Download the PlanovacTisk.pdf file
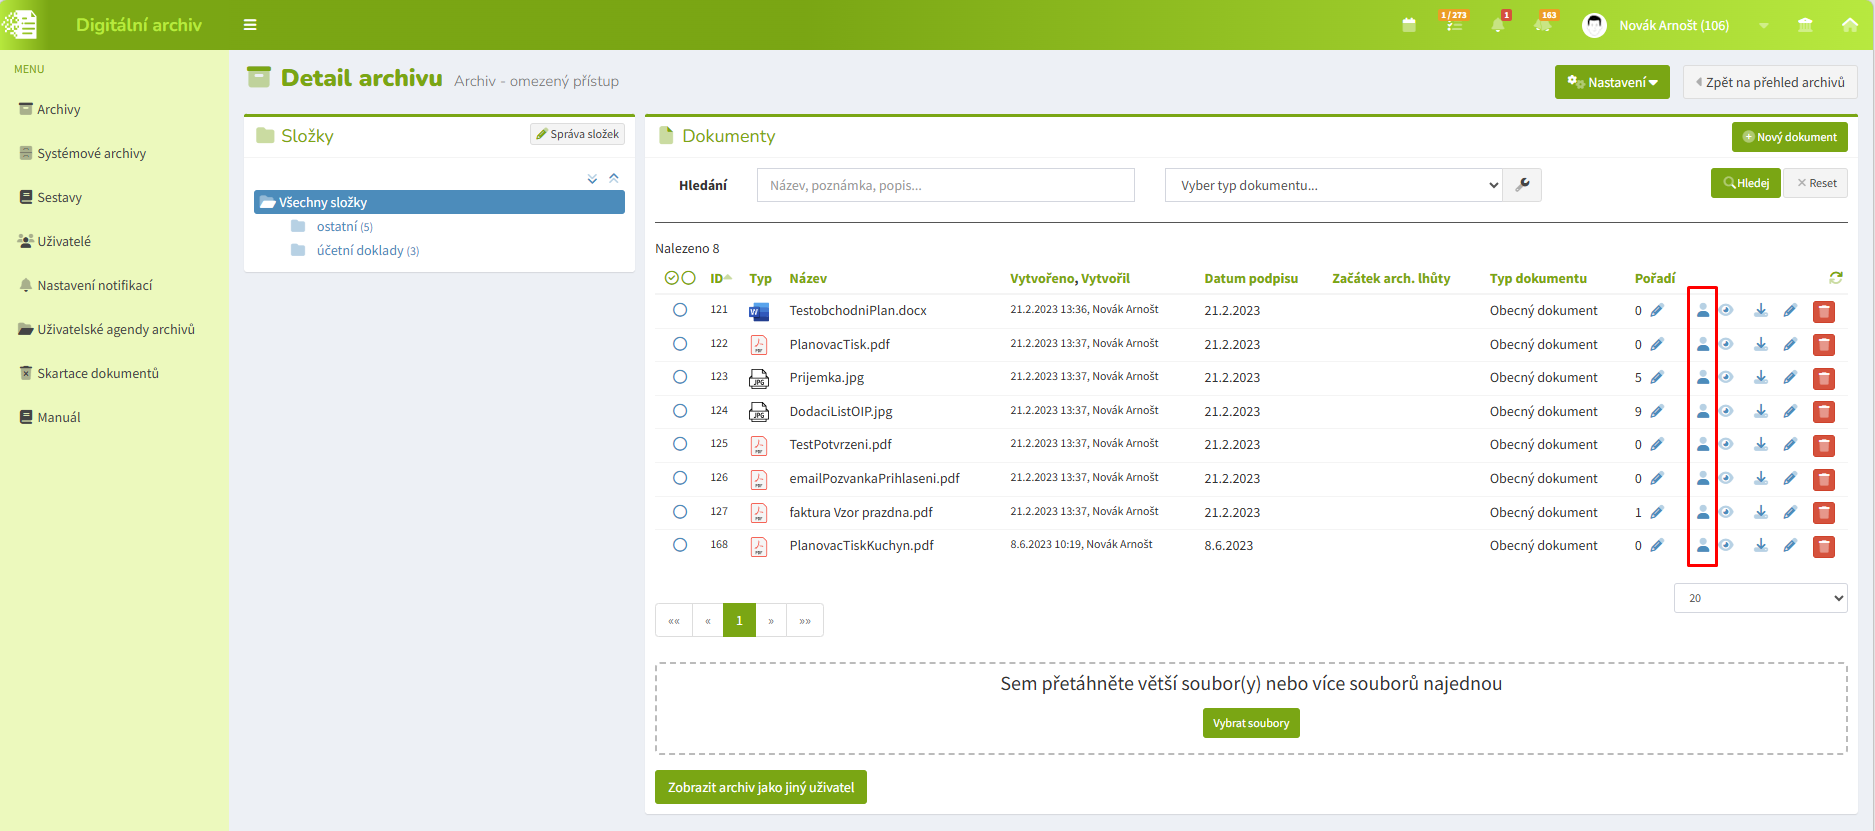This screenshot has width=1875, height=831. pyautogui.click(x=1761, y=344)
